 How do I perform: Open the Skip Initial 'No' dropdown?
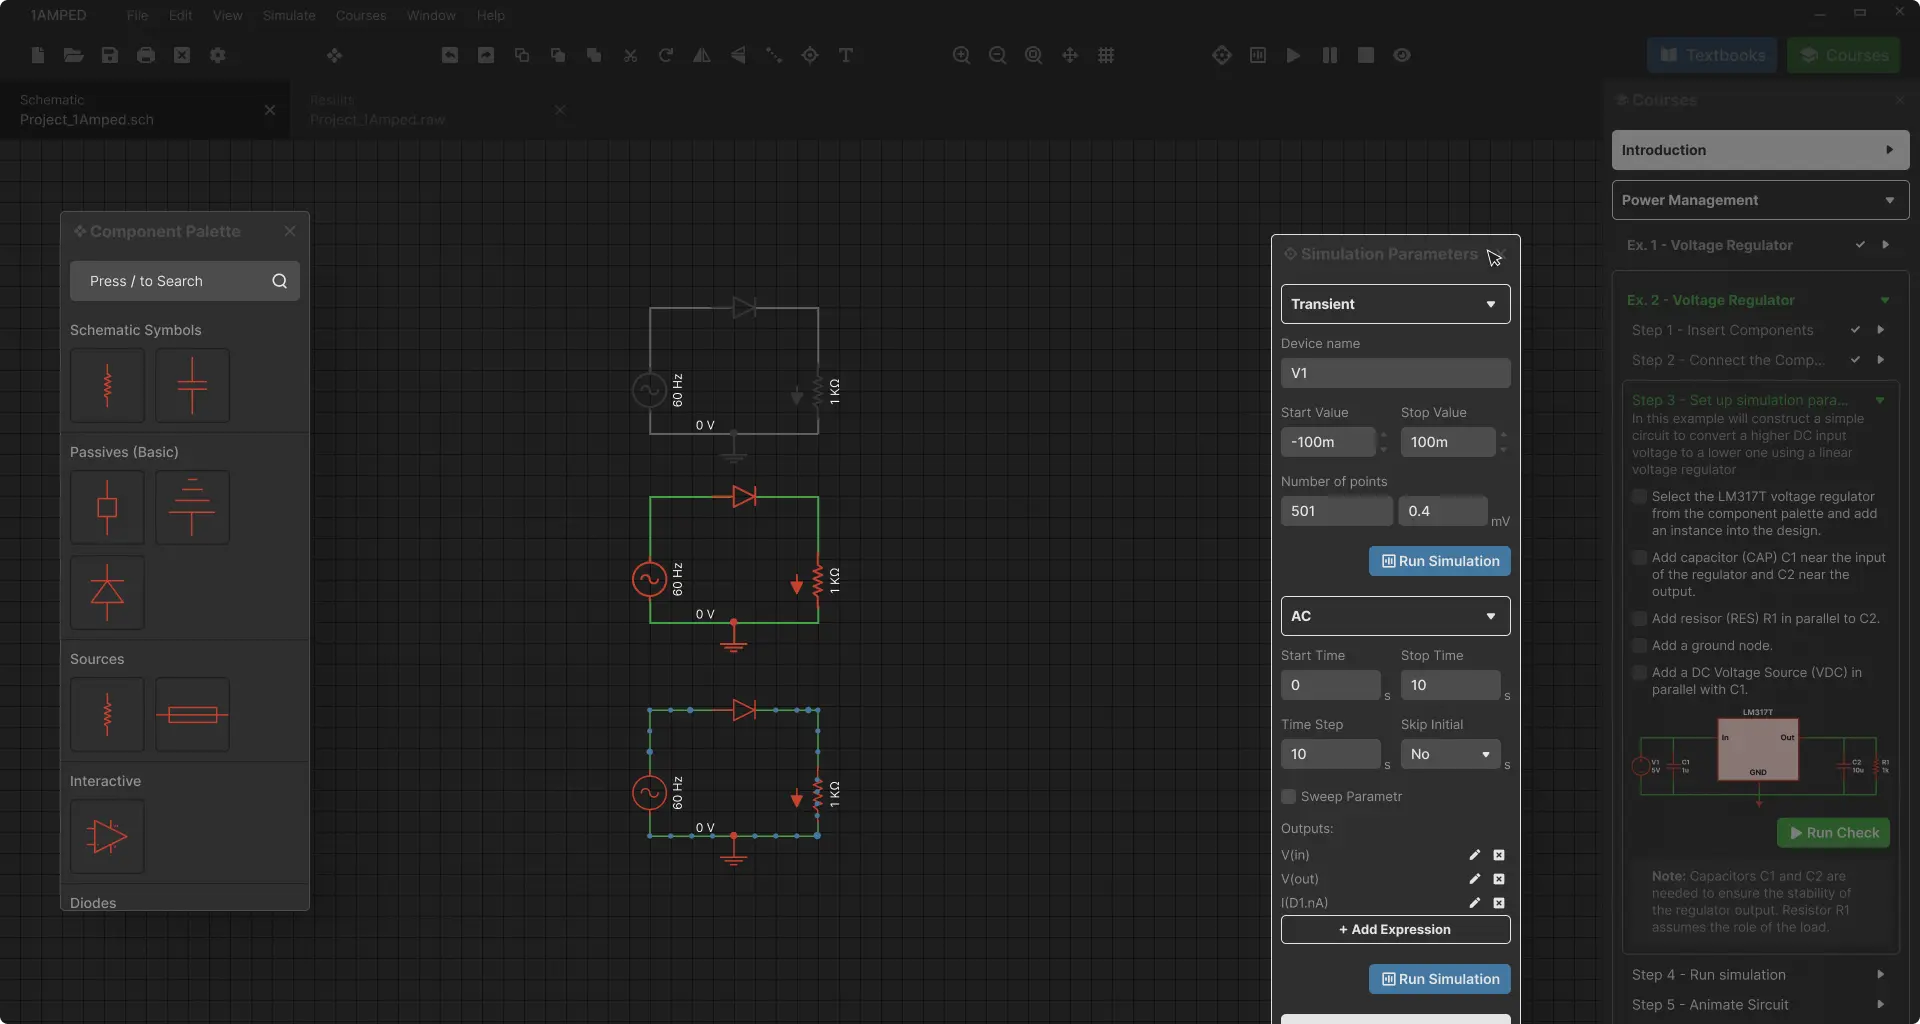click(1451, 754)
